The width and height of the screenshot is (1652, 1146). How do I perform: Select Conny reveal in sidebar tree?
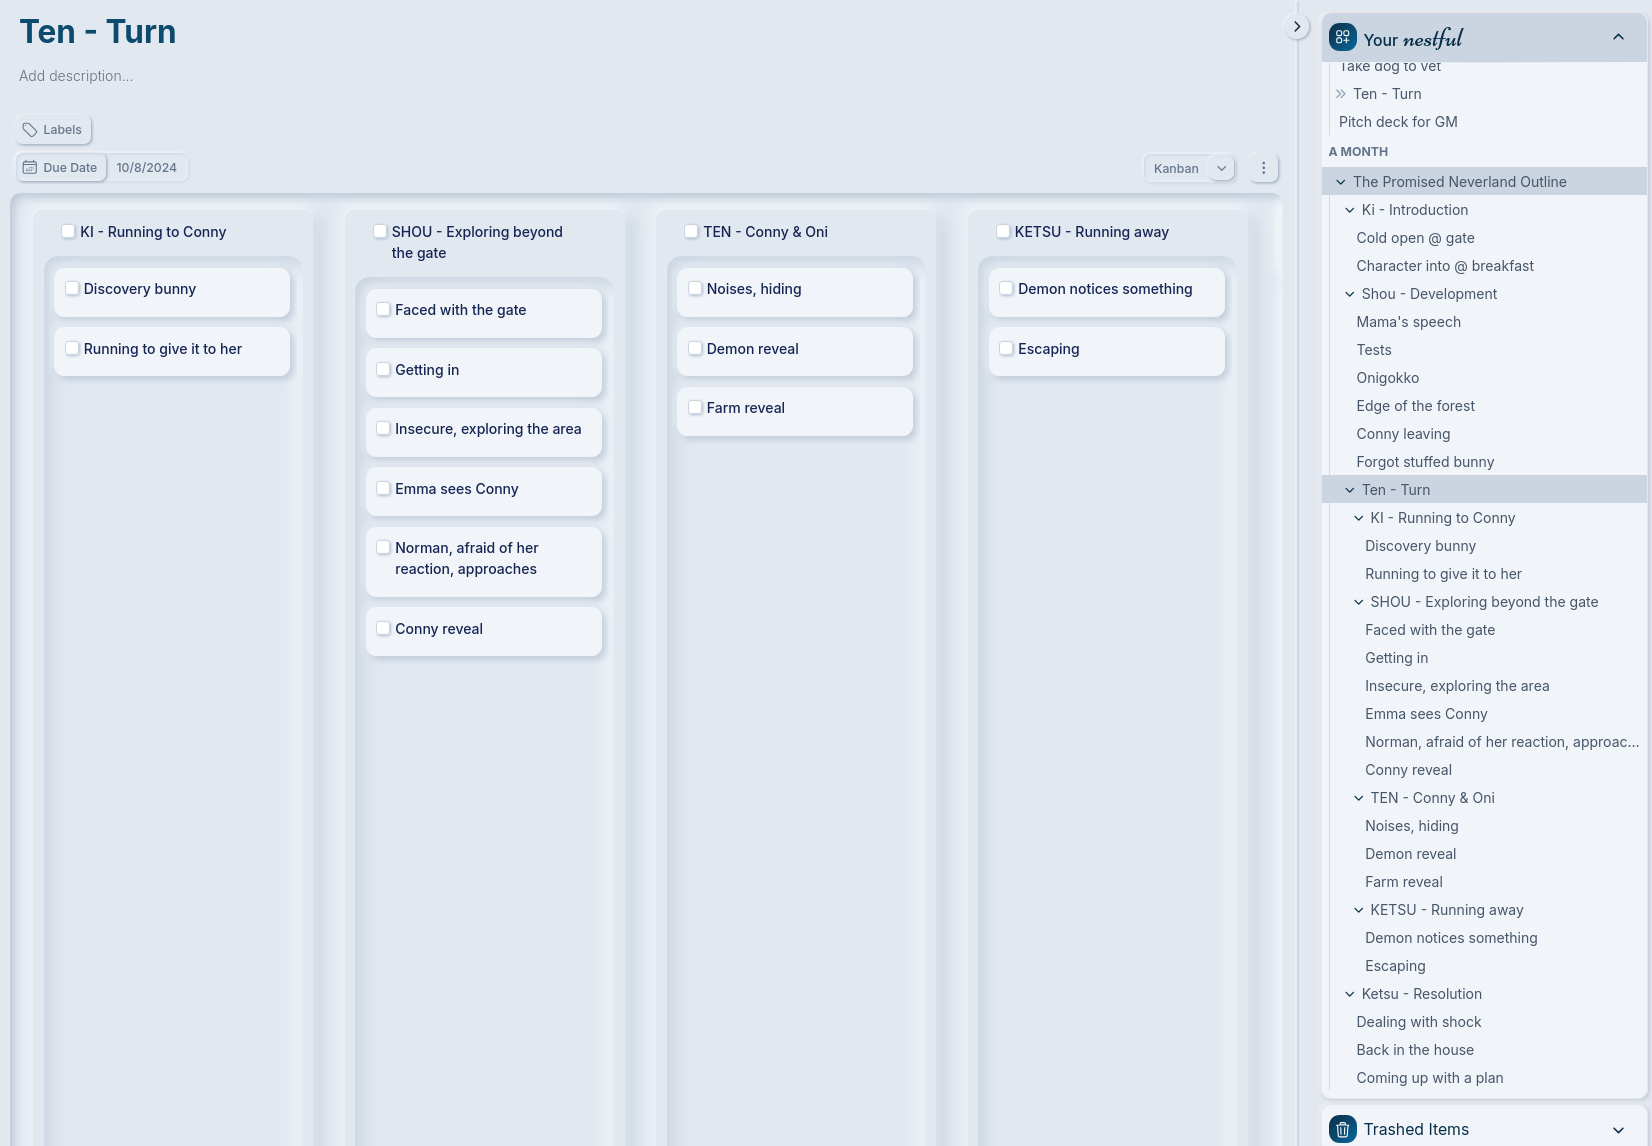tap(1408, 770)
